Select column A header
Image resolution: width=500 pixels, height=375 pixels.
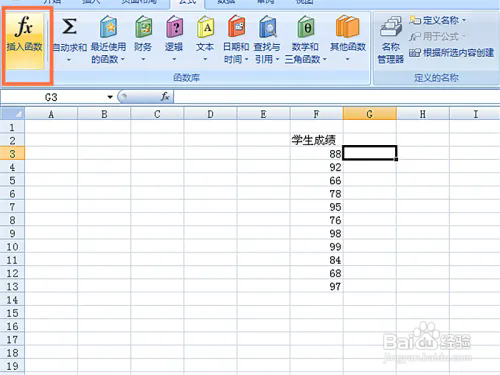pos(51,114)
